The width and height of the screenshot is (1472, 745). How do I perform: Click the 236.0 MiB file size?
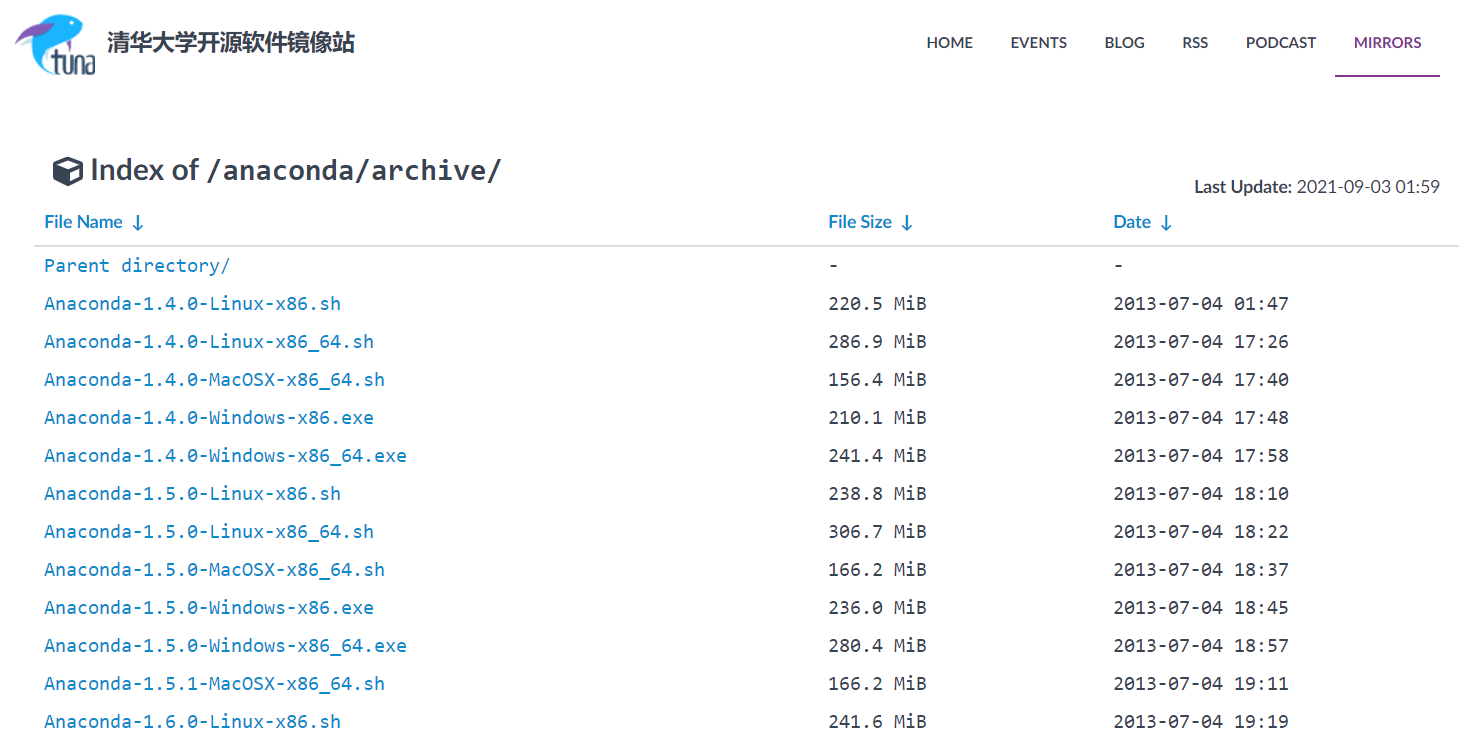coord(877,607)
